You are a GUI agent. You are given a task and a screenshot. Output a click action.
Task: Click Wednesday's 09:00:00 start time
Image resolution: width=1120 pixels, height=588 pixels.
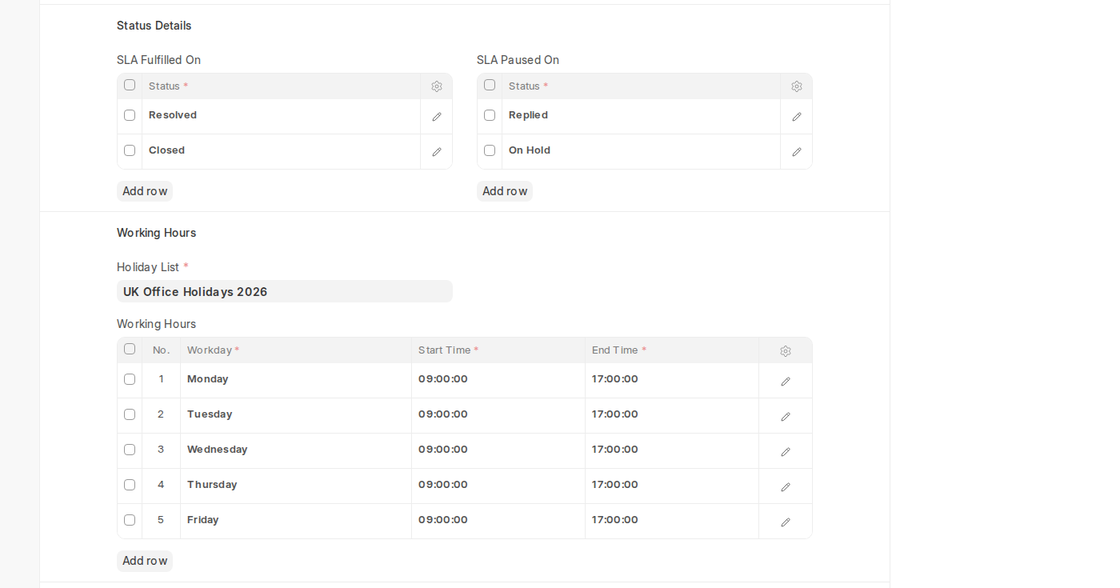[x=498, y=449]
